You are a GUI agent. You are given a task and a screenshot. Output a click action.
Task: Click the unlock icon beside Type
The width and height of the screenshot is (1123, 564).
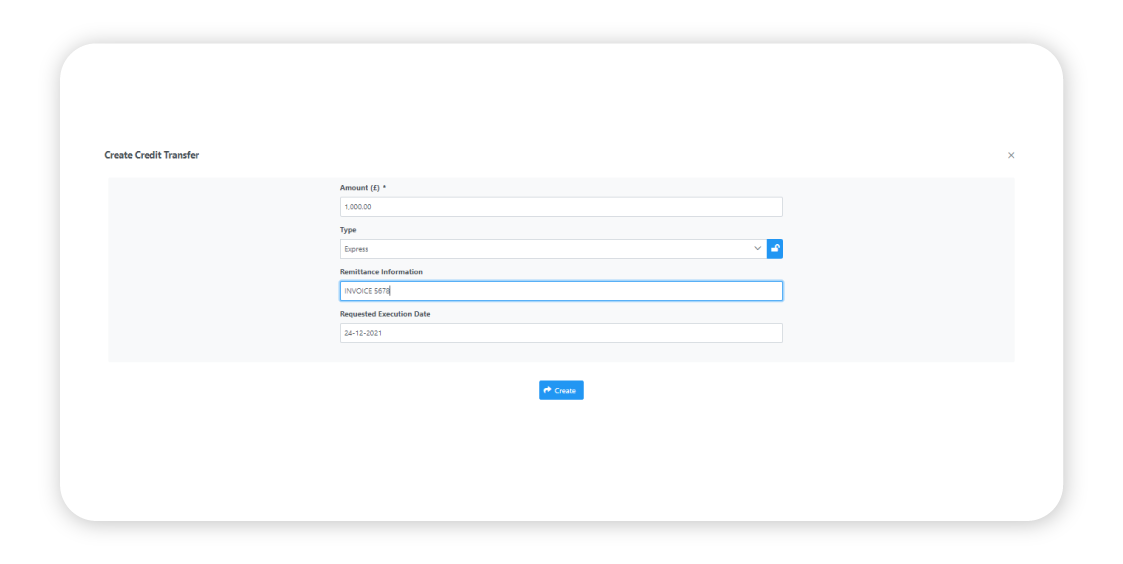point(775,249)
